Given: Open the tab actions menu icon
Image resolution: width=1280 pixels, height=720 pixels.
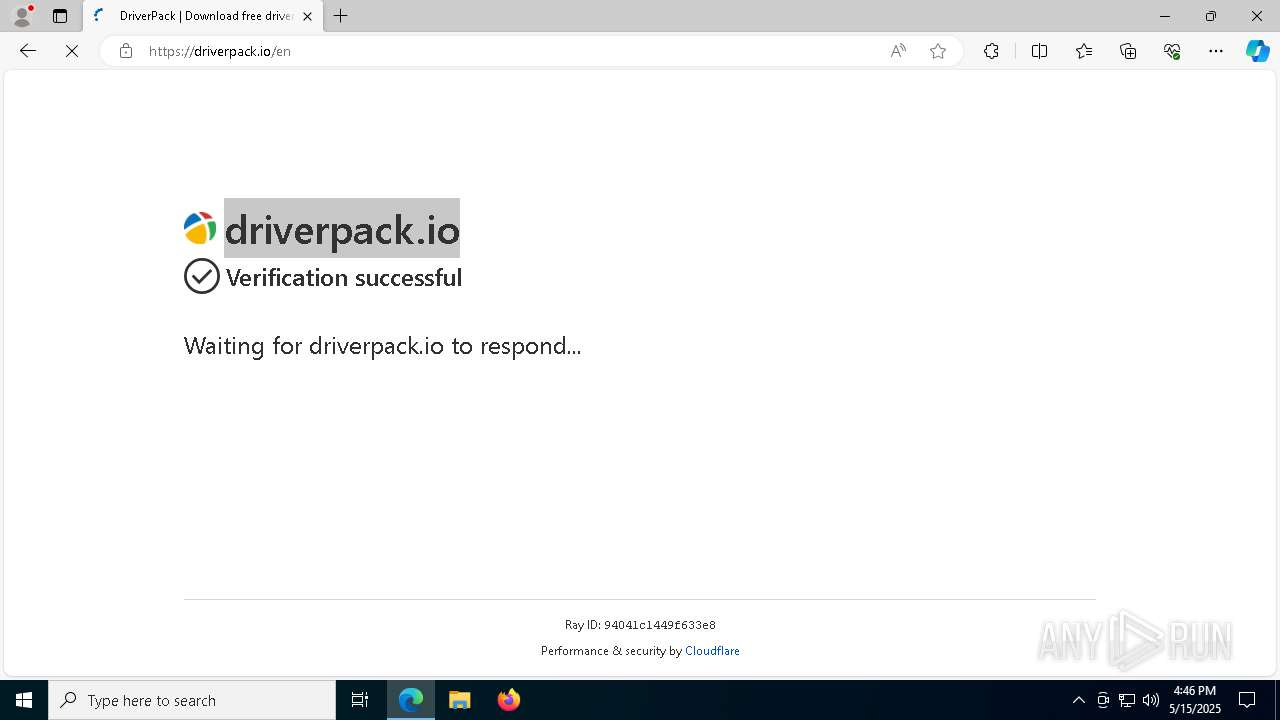Looking at the screenshot, I should click(x=60, y=16).
